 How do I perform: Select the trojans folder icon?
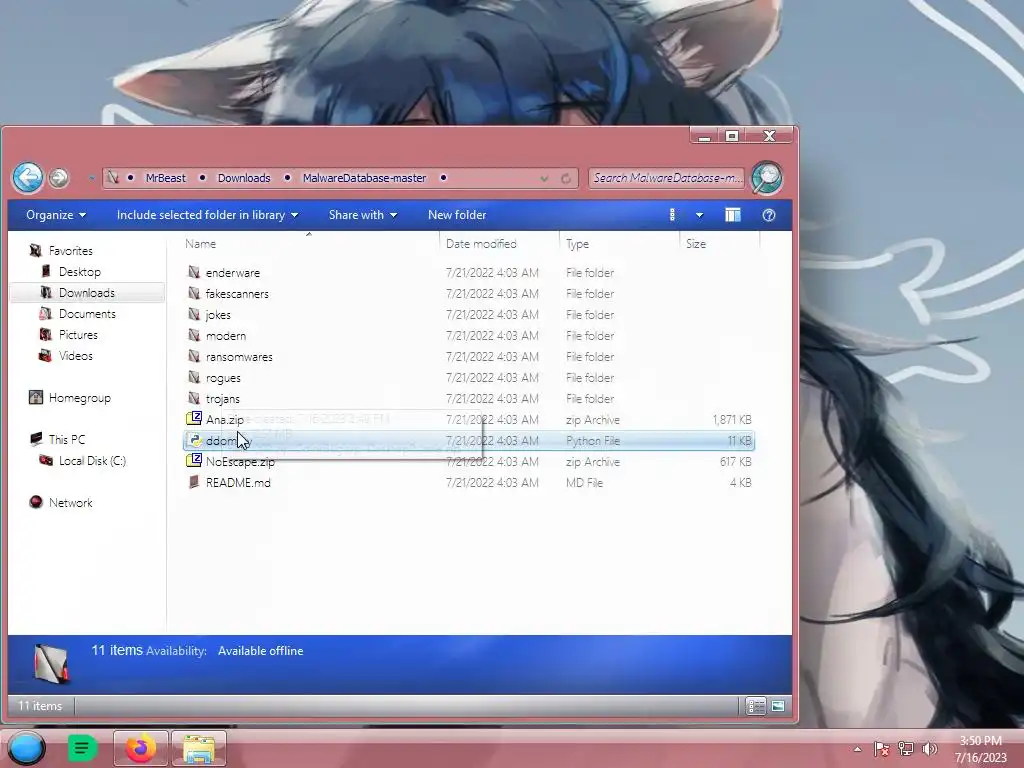point(193,398)
